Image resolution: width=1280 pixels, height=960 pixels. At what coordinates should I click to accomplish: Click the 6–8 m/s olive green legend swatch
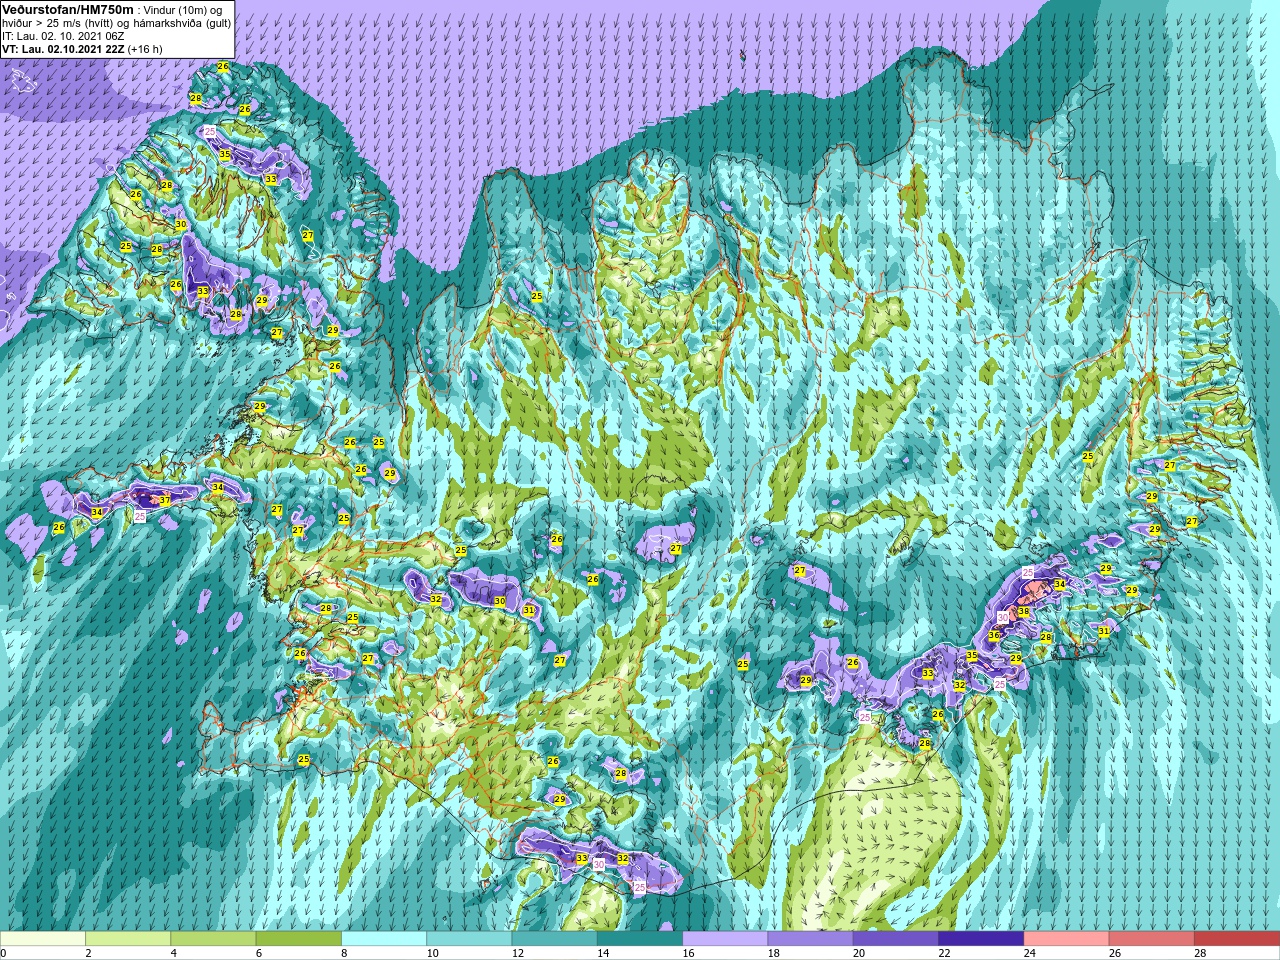299,939
